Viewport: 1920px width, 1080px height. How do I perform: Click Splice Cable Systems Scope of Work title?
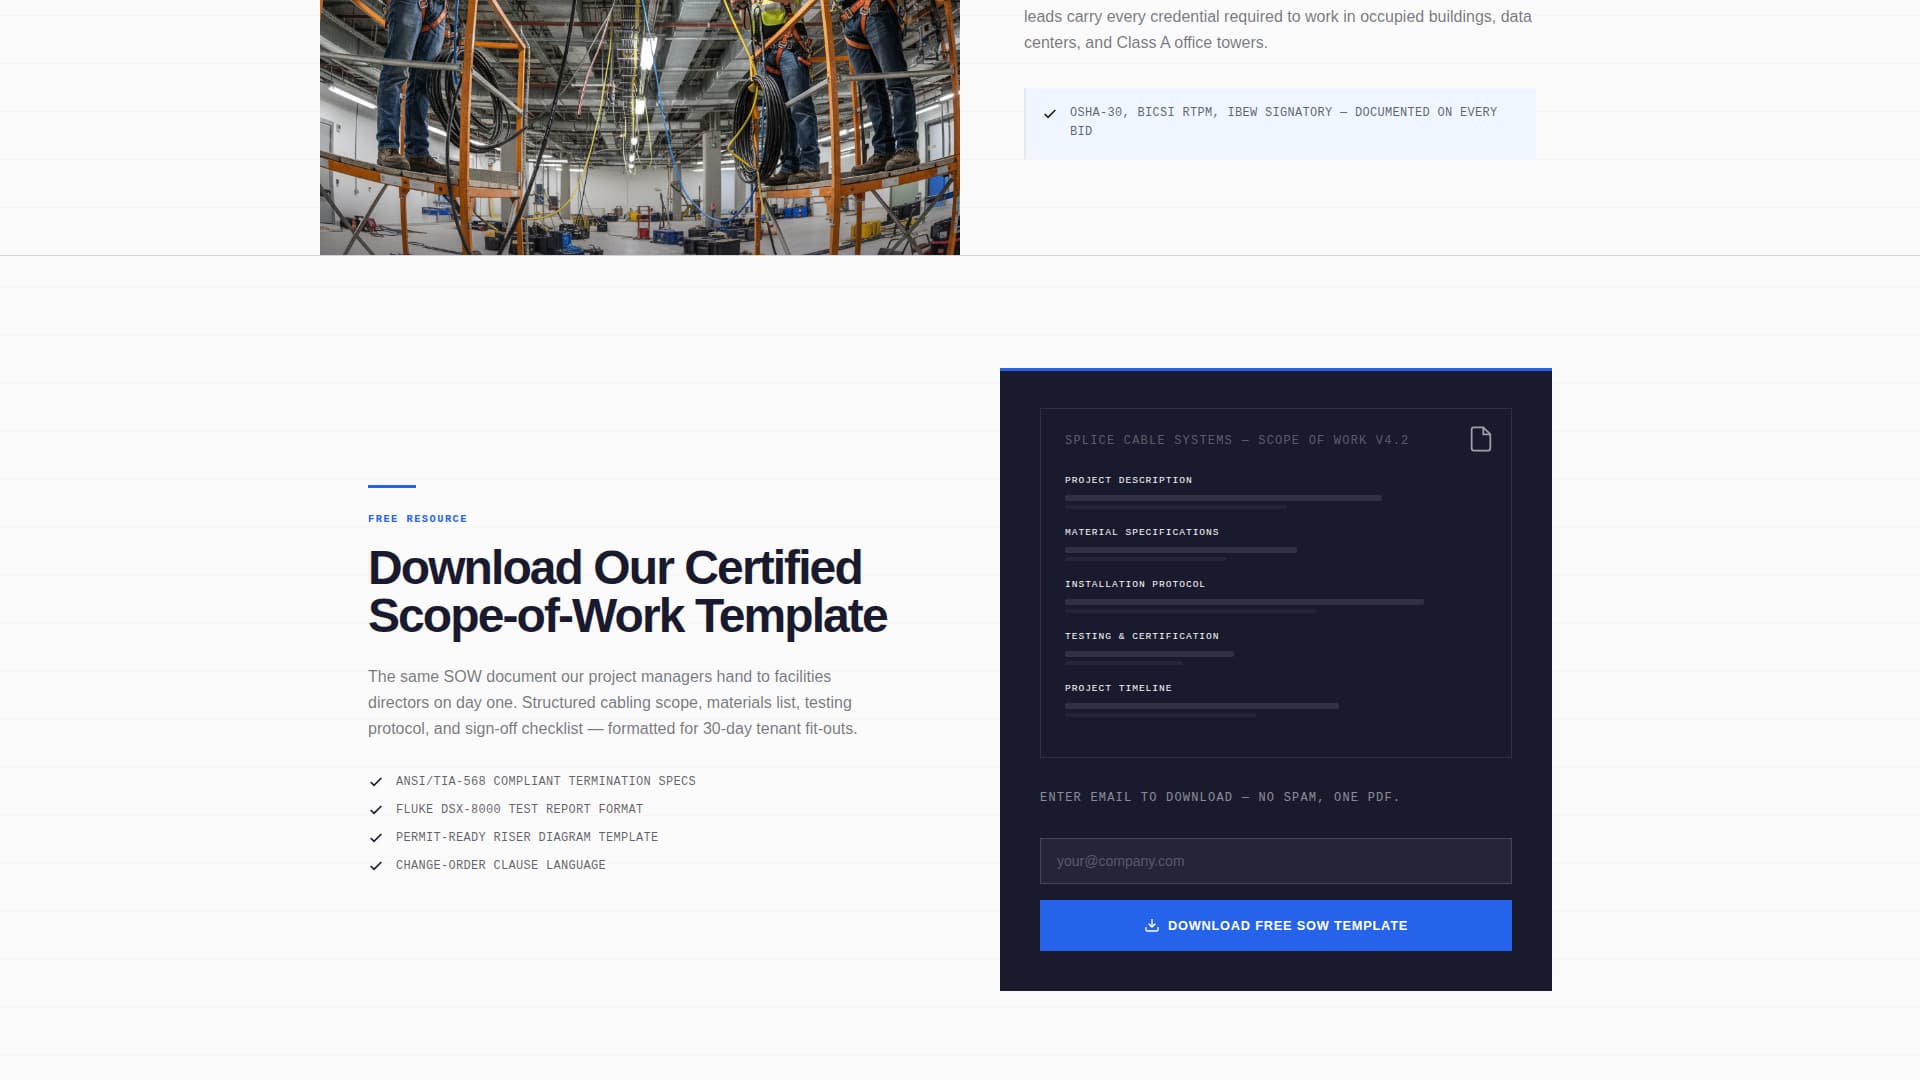pos(1236,440)
